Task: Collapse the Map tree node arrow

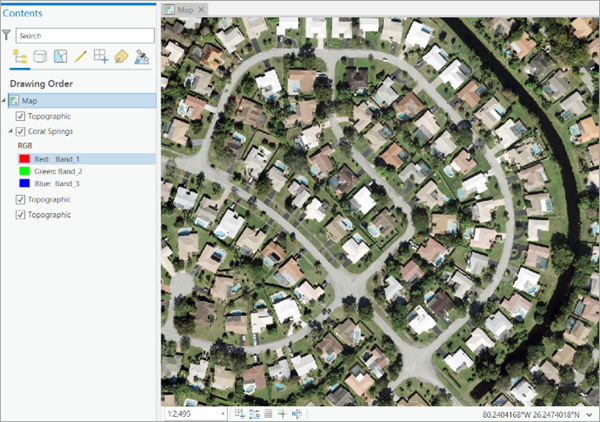Action: (5, 101)
